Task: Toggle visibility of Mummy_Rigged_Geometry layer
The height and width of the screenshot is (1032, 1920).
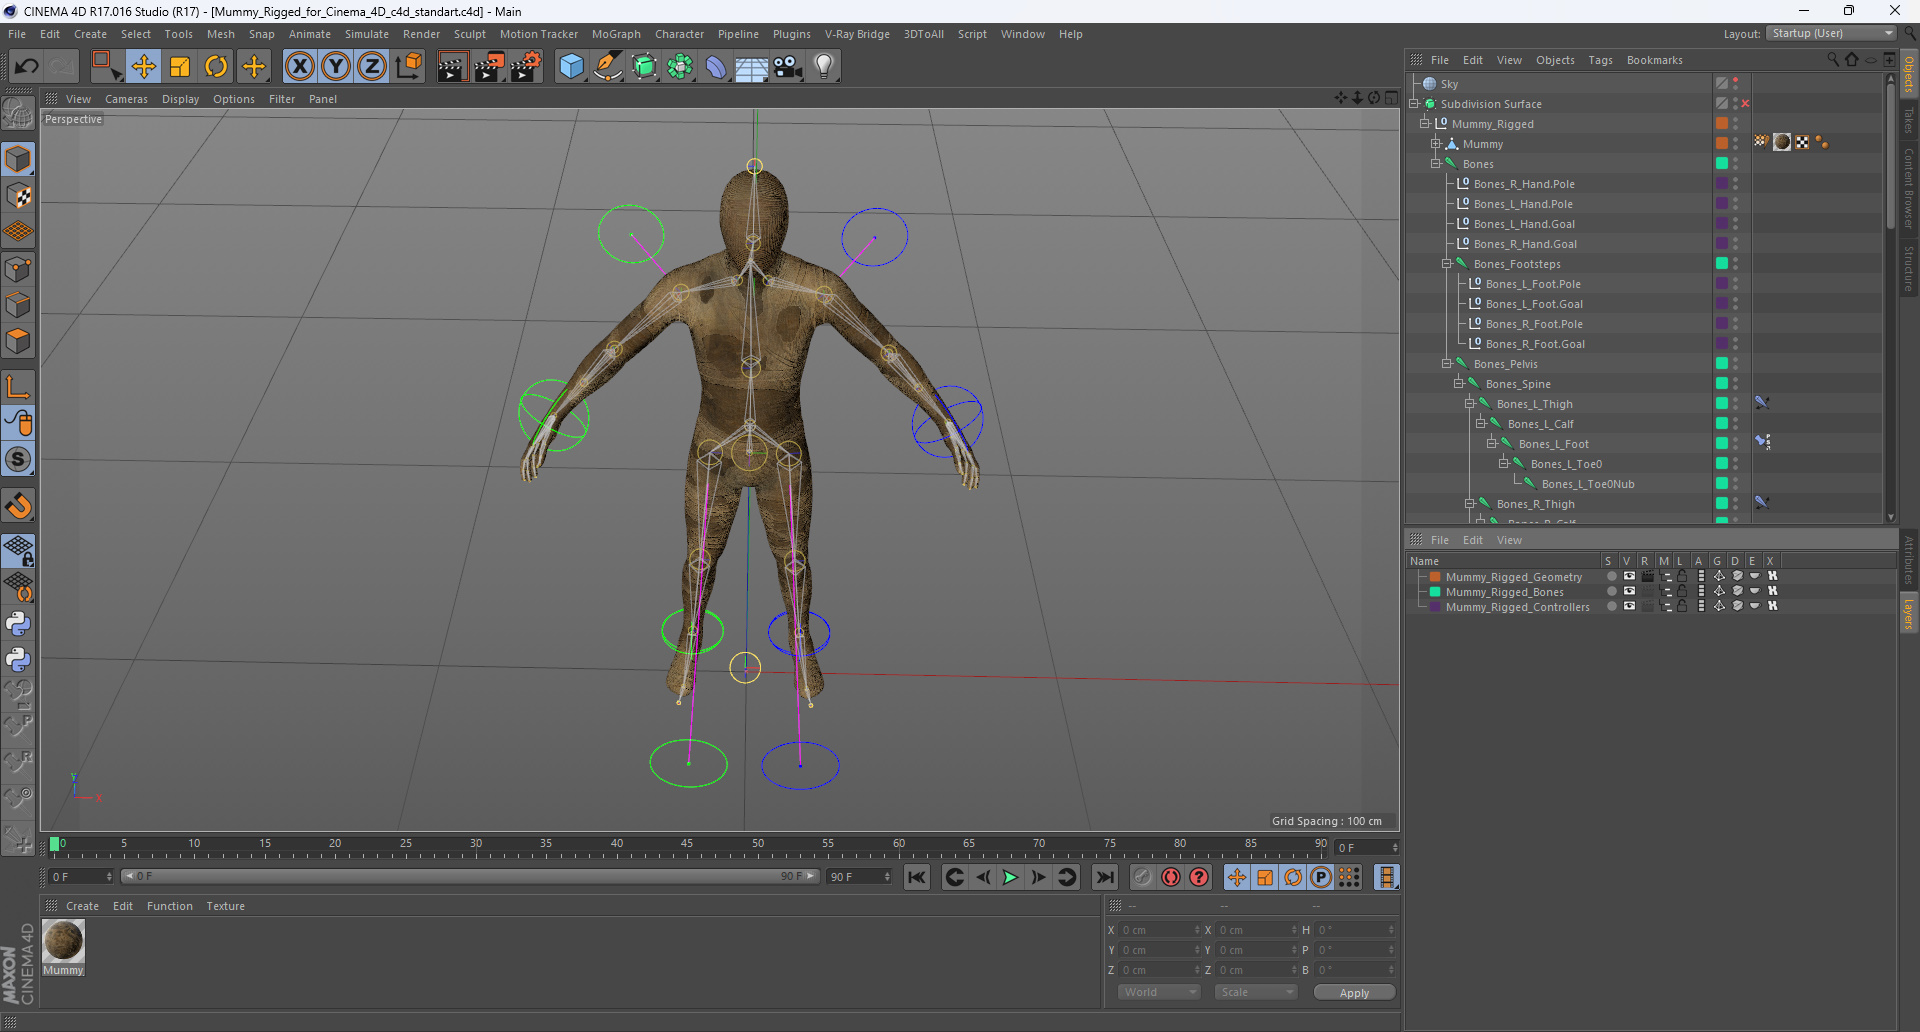Action: [1629, 577]
